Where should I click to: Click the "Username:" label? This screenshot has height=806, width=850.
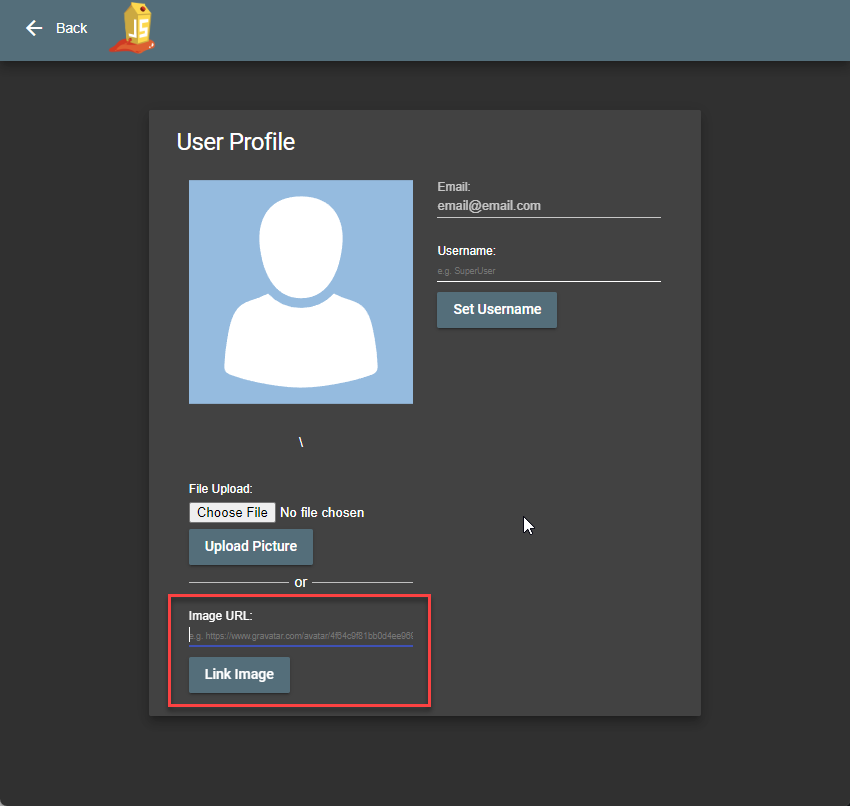click(466, 251)
